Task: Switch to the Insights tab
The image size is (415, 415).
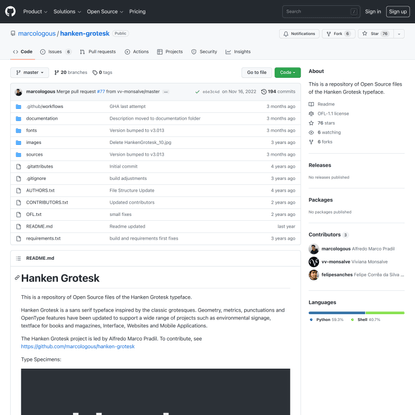Action: [x=238, y=52]
